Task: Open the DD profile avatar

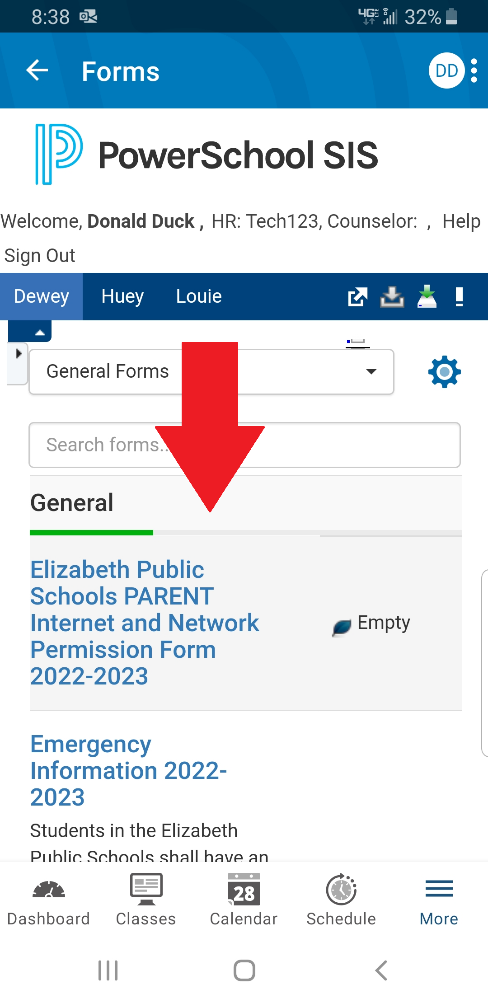Action: tap(446, 70)
